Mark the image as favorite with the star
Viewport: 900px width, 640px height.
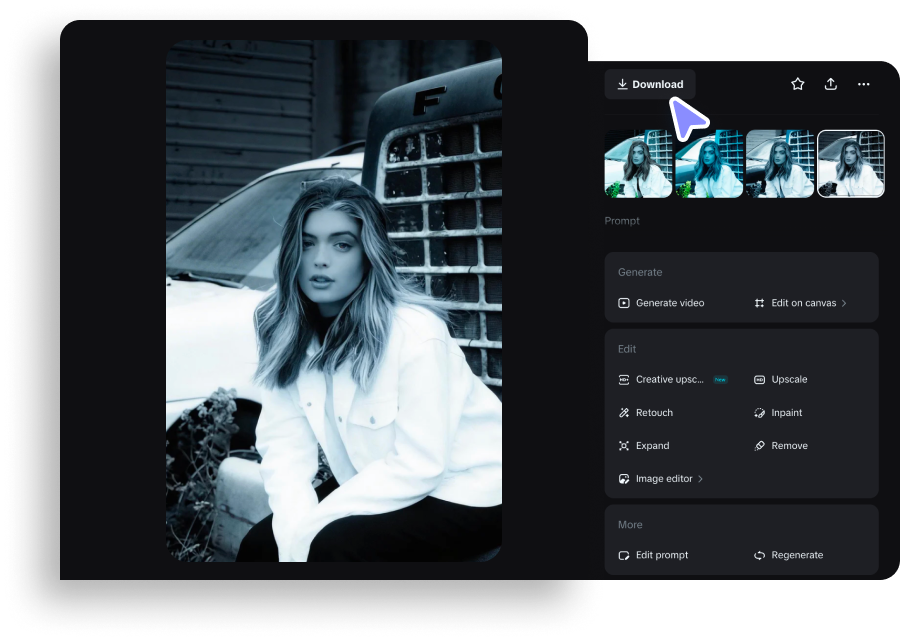pos(797,84)
